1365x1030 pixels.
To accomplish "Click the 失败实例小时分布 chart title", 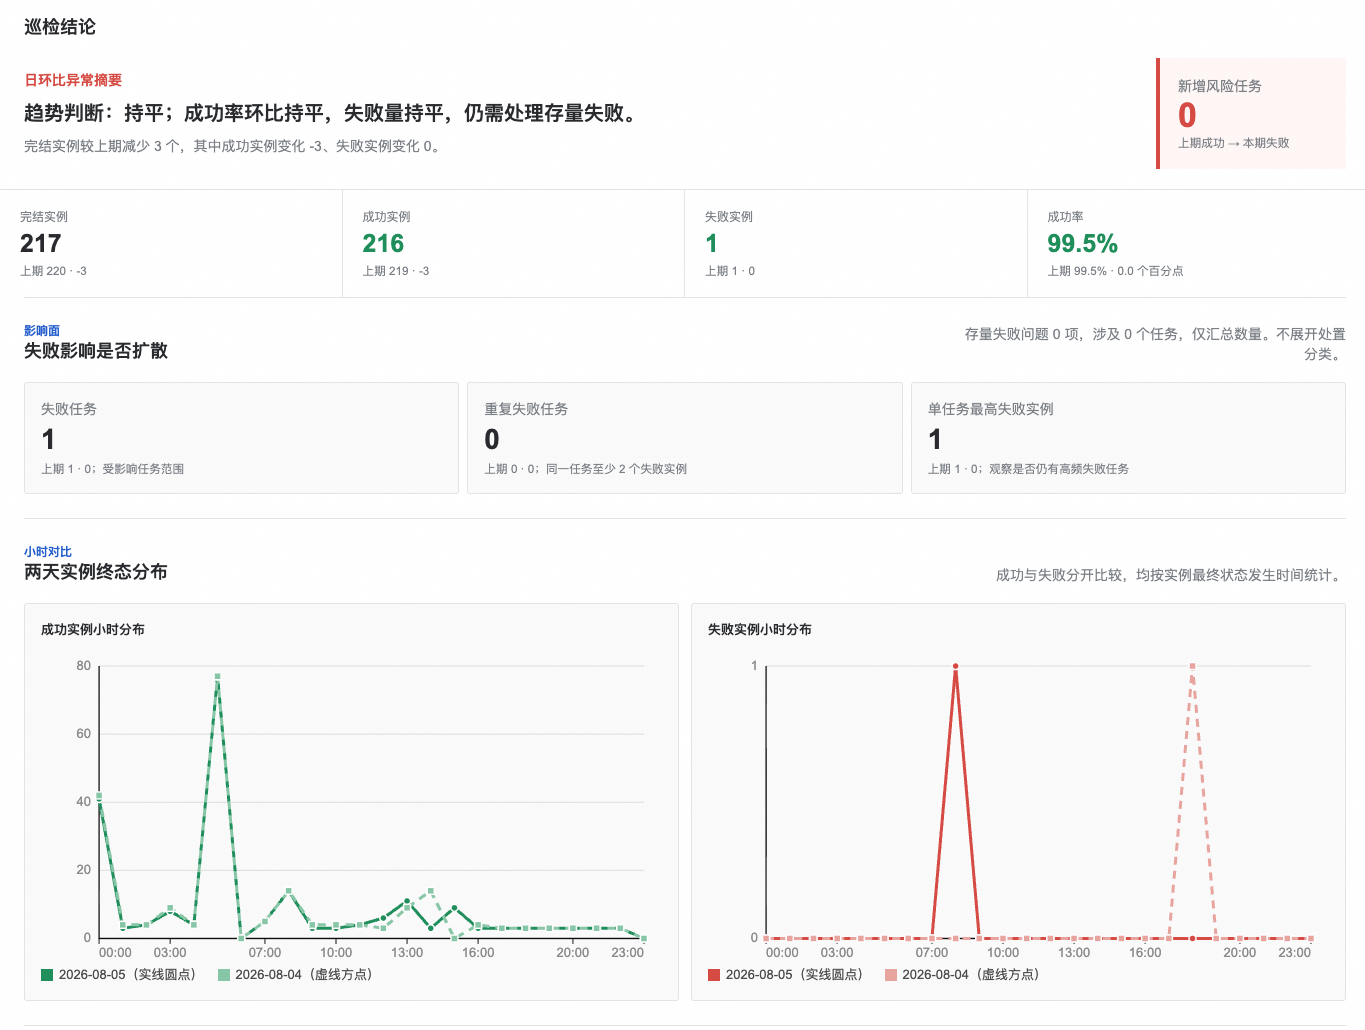I will [760, 630].
